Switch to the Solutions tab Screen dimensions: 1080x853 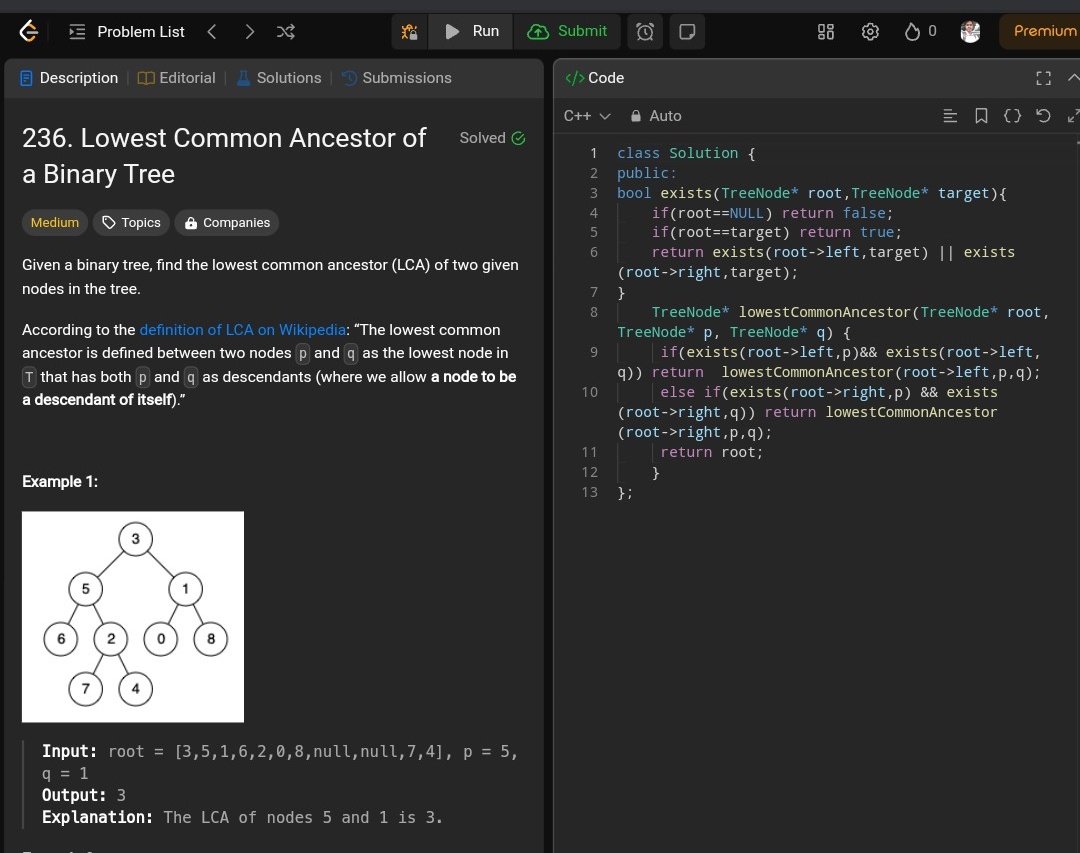tap(279, 78)
